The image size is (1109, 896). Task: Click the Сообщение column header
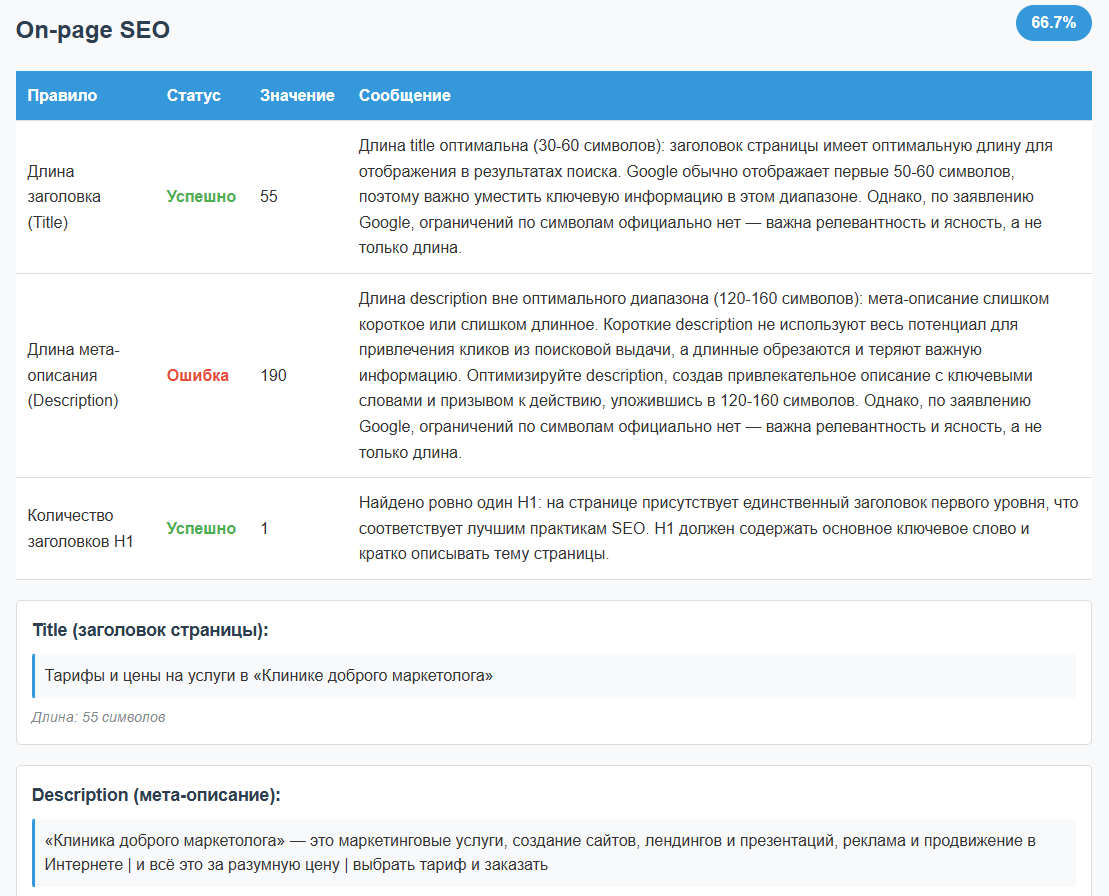405,95
